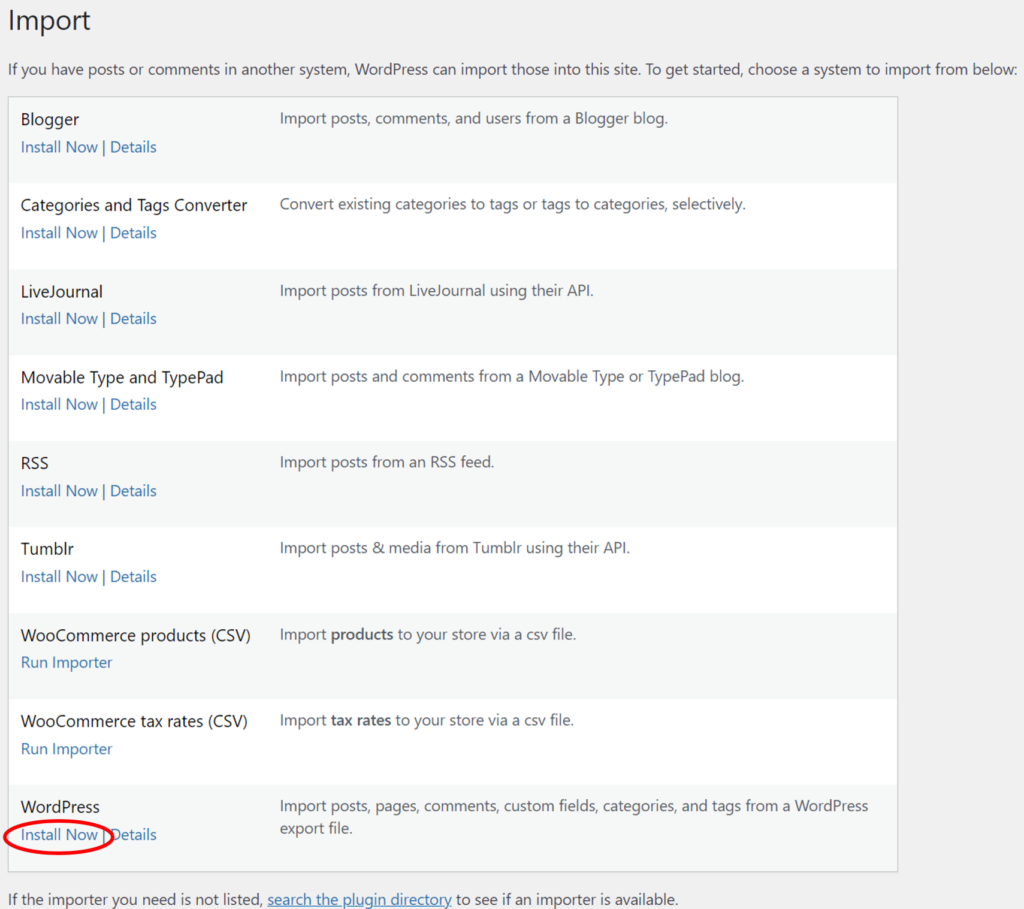Click the Movable Type or TypePad blog description
The width and height of the screenshot is (1024, 909).
pyautogui.click(x=512, y=377)
